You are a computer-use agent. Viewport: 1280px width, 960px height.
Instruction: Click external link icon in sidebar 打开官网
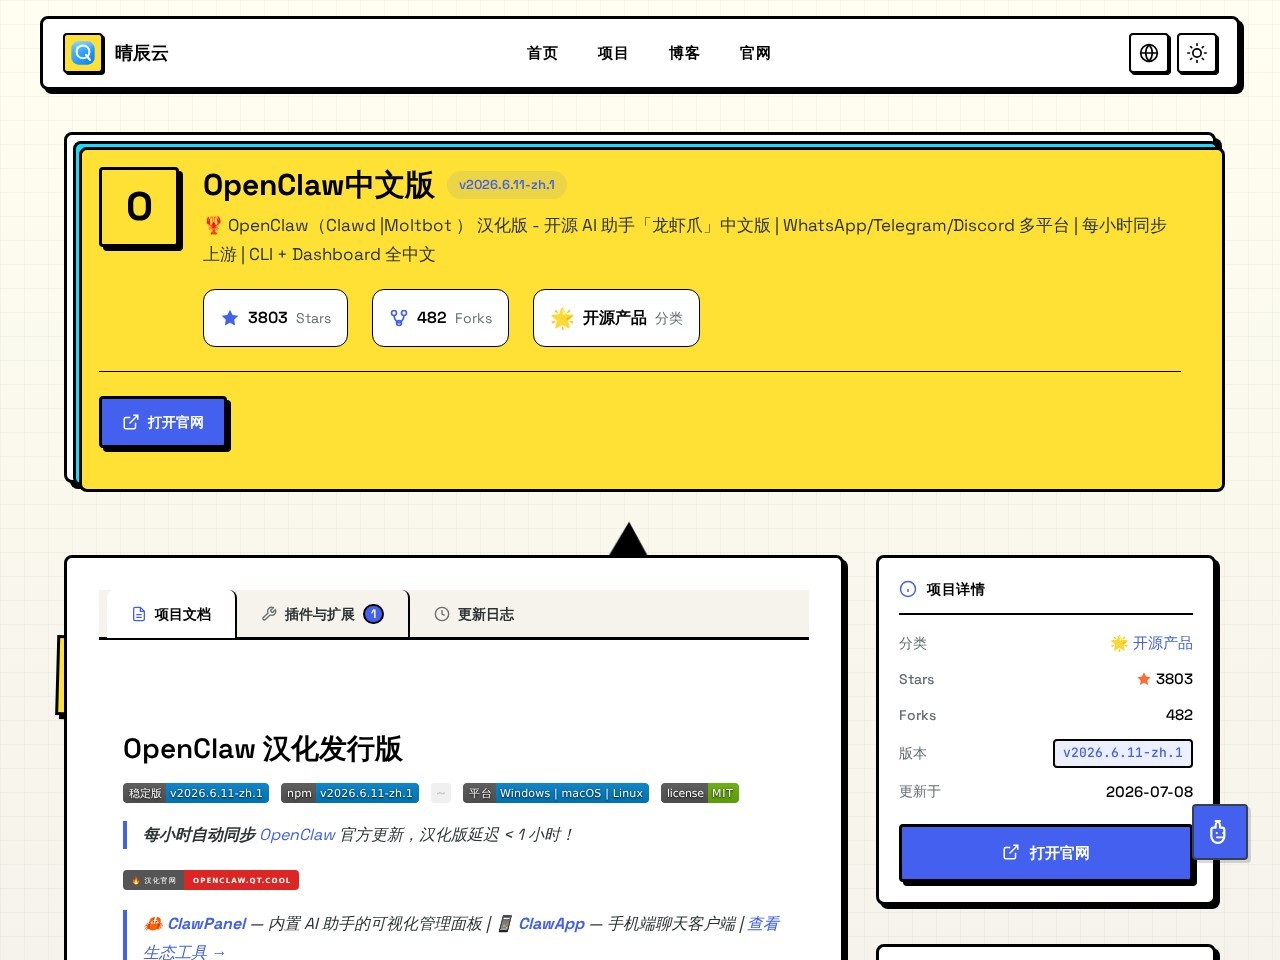coord(1011,852)
